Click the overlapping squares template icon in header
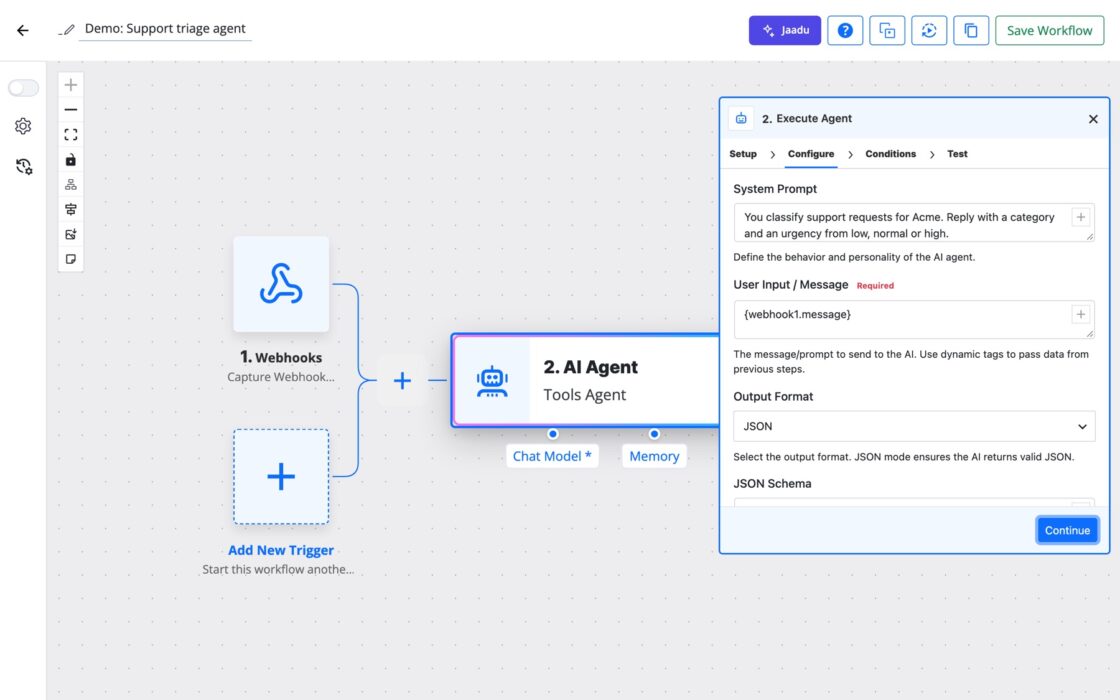 tap(886, 30)
